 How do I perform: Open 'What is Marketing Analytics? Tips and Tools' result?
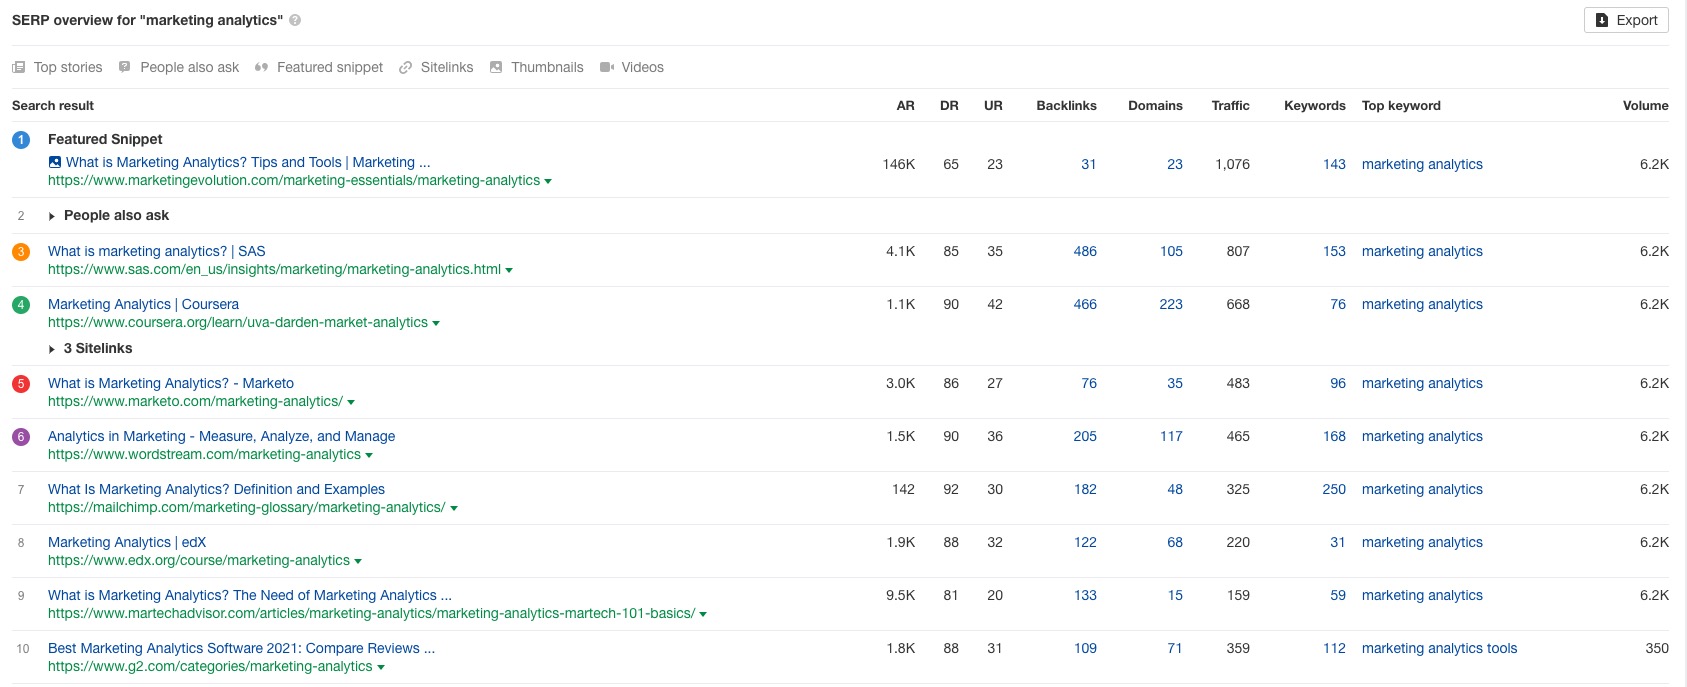coord(248,162)
